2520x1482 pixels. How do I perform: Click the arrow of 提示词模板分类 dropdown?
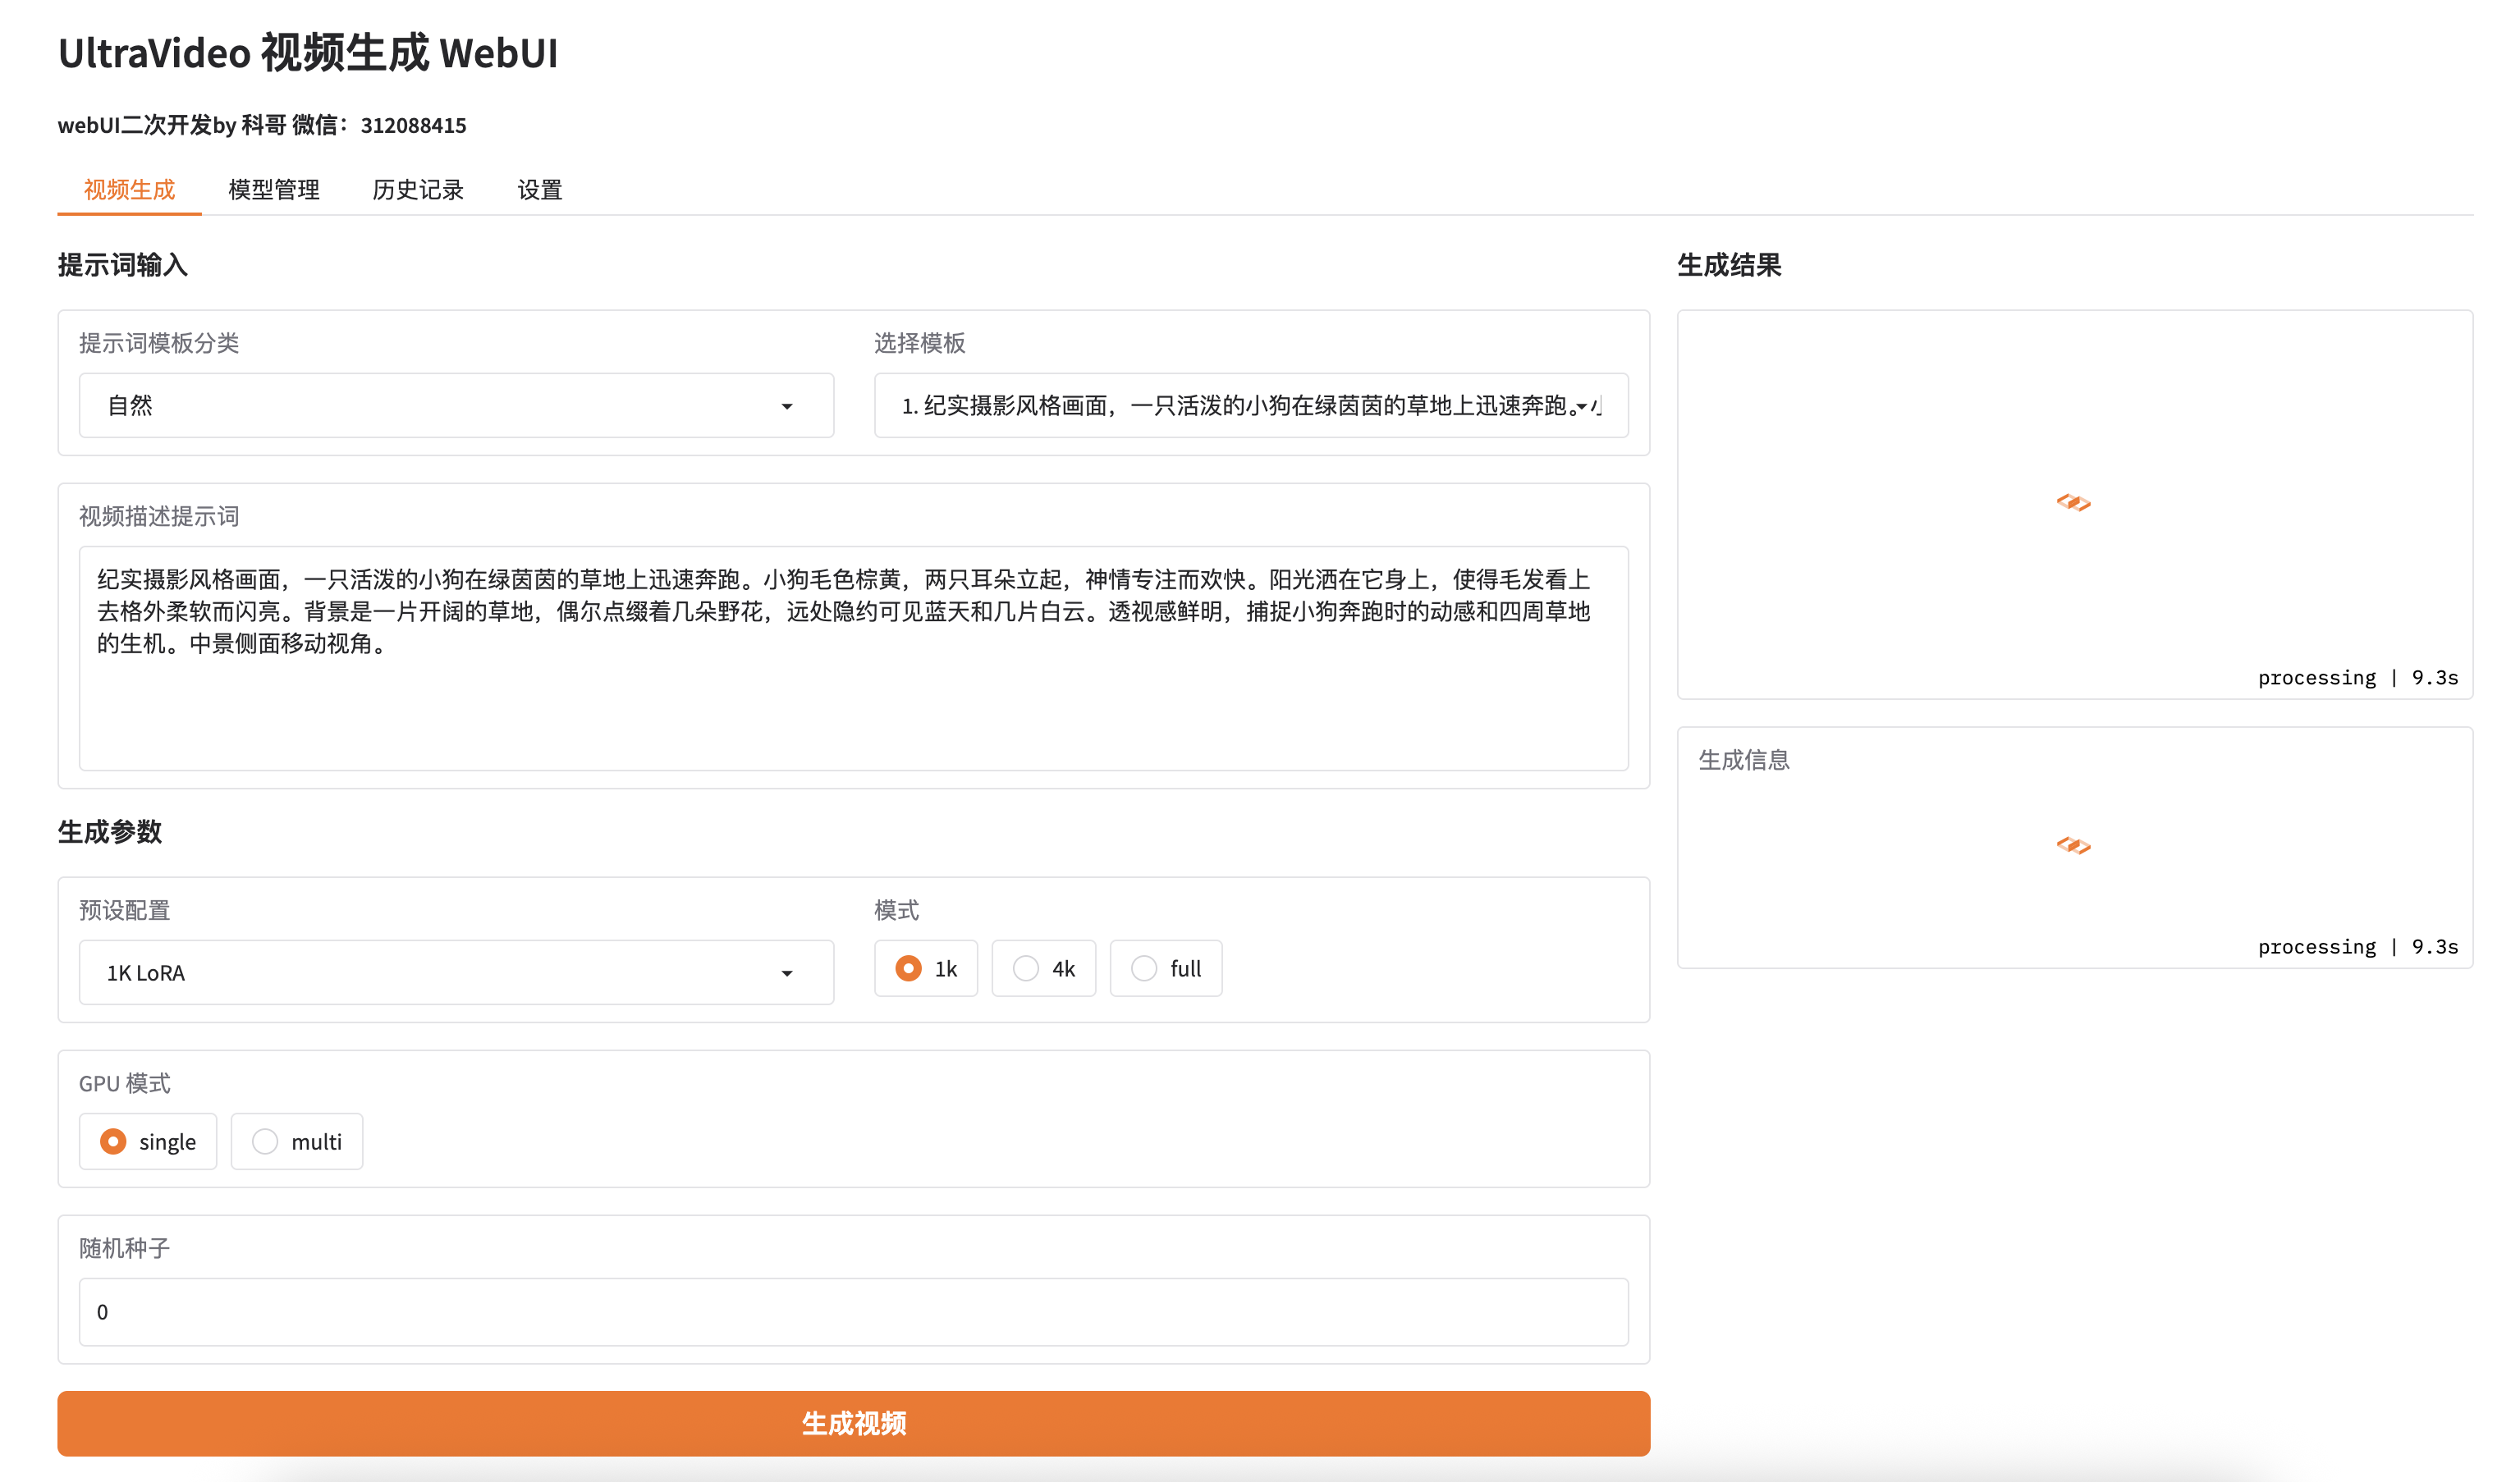pos(787,406)
